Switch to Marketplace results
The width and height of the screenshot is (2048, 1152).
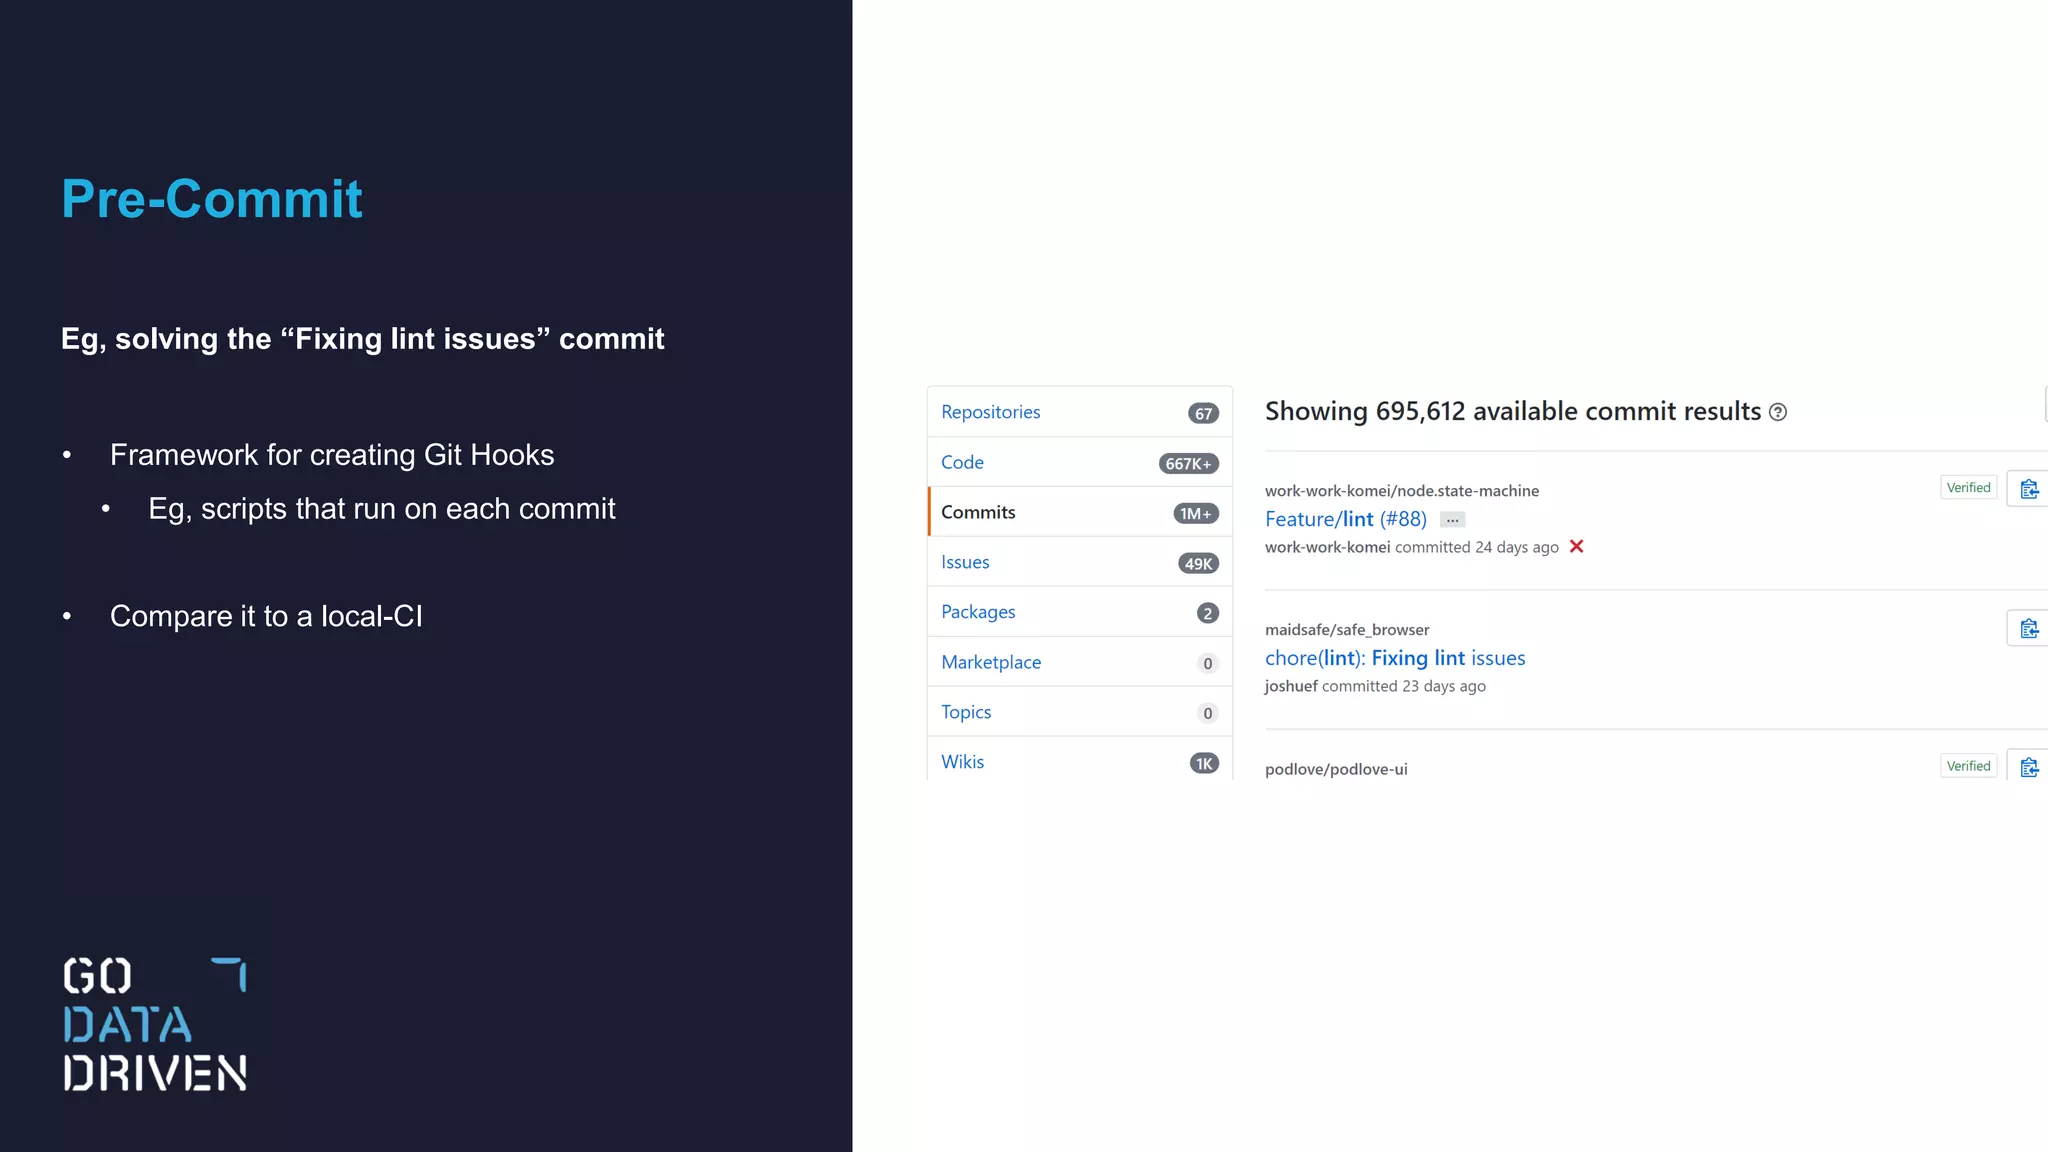[x=1080, y=662]
